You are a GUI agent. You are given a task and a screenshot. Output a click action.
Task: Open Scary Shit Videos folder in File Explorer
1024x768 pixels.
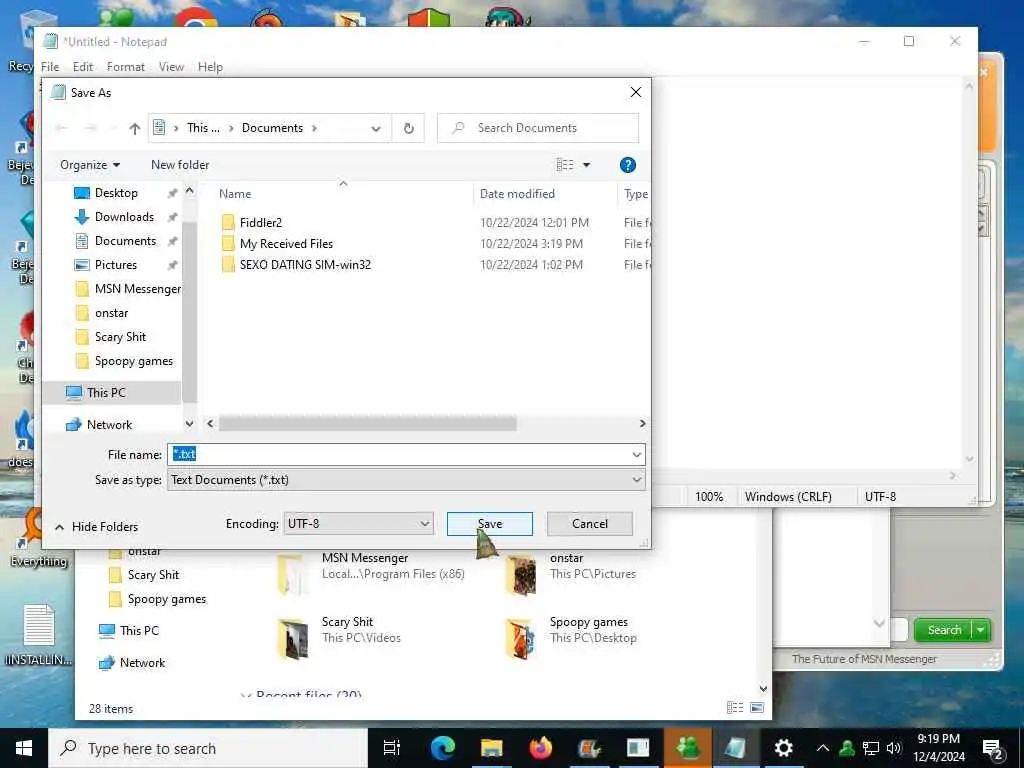coord(340,639)
